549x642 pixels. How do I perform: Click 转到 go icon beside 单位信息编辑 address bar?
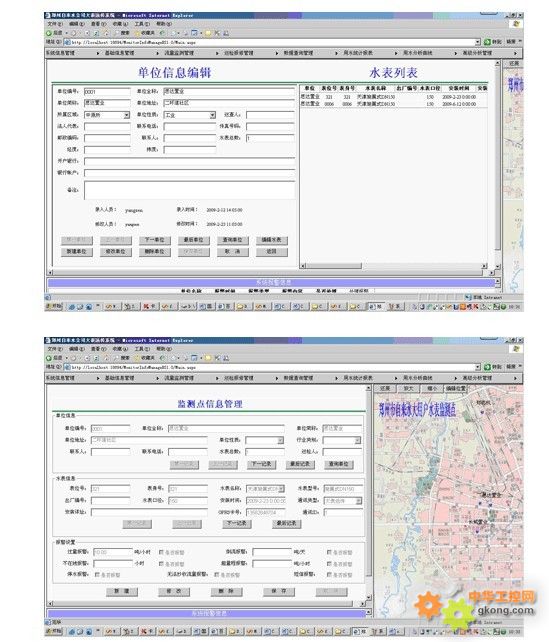[487, 42]
